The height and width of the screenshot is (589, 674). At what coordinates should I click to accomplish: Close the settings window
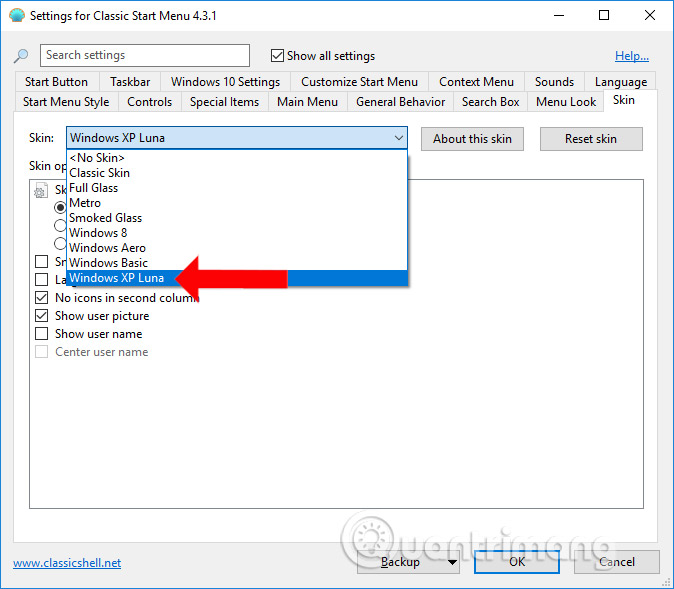pyautogui.click(x=650, y=15)
